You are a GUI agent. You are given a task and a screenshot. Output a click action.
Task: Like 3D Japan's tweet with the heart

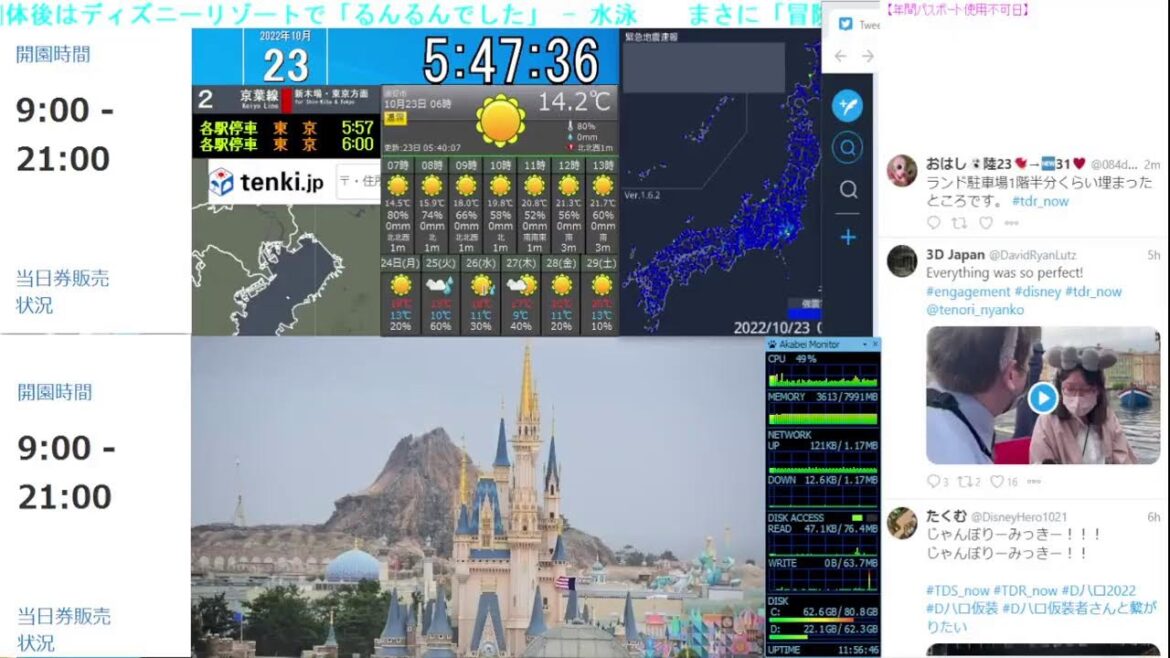(x=998, y=480)
